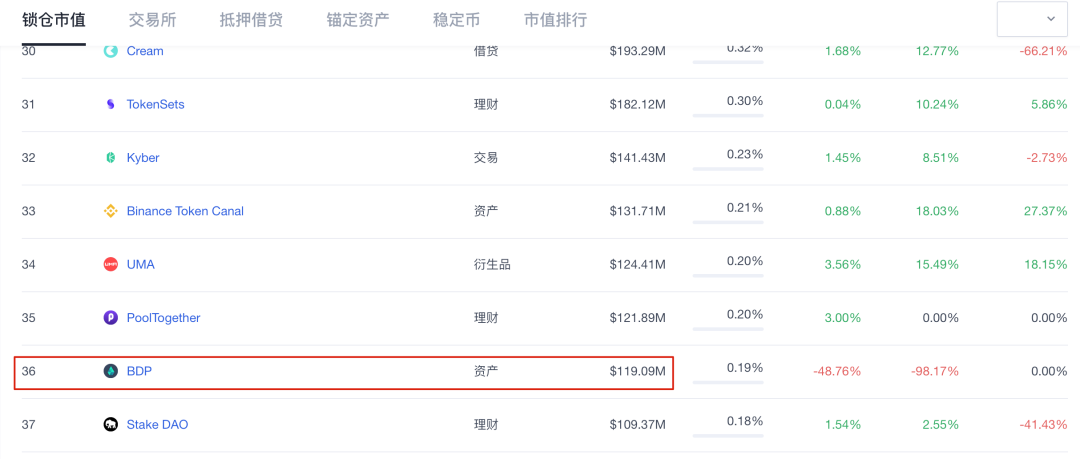1080x459 pixels.
Task: Click the Stake DAO name link
Action: coord(157,425)
